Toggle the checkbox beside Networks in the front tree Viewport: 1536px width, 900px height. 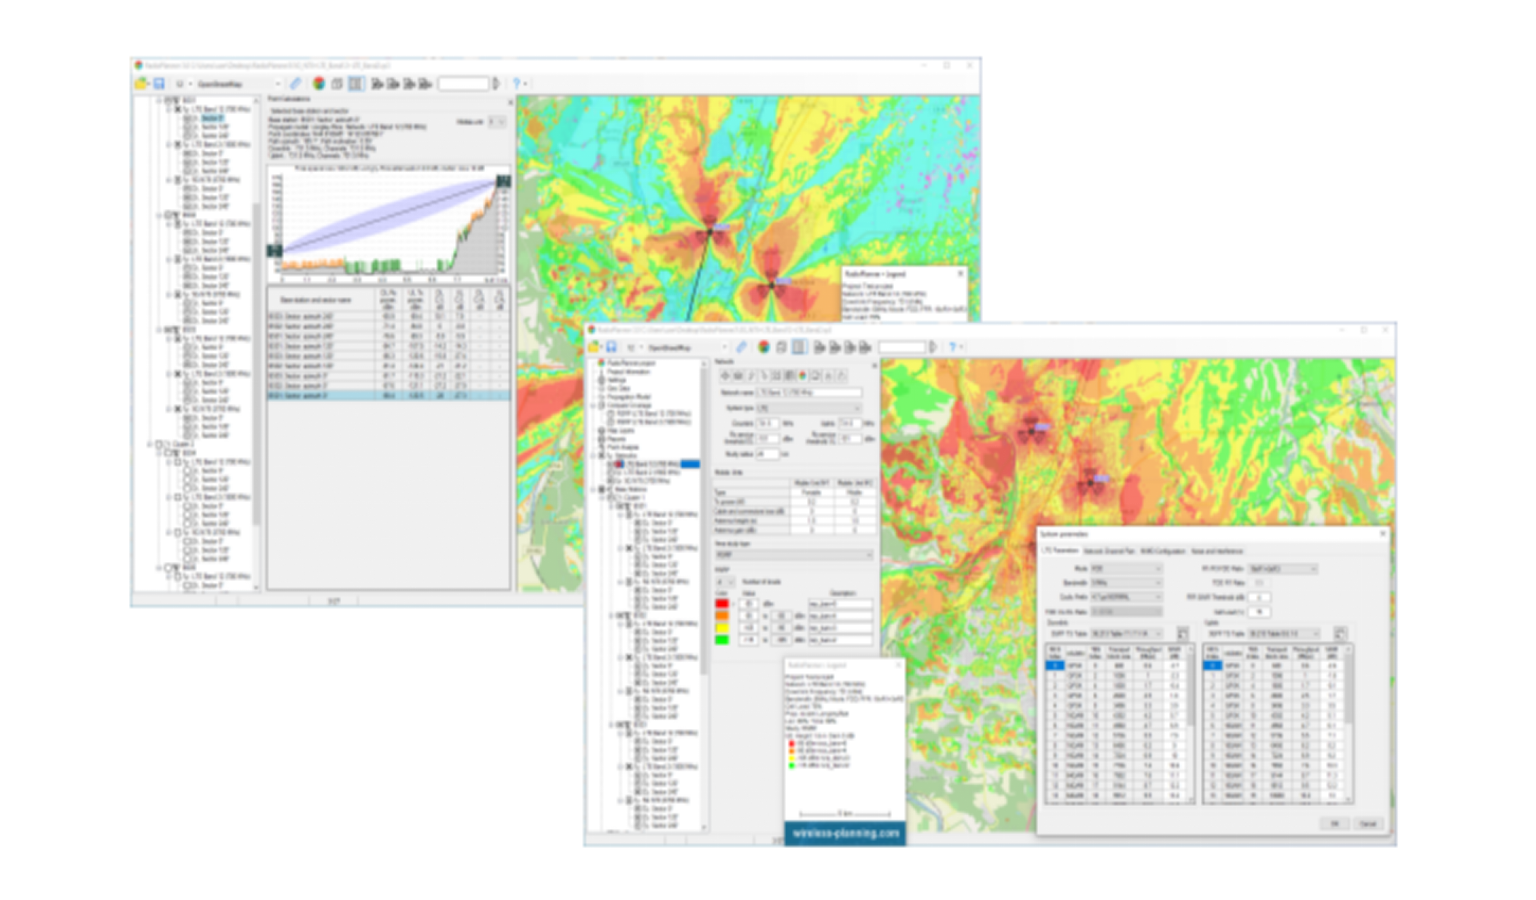(x=602, y=456)
